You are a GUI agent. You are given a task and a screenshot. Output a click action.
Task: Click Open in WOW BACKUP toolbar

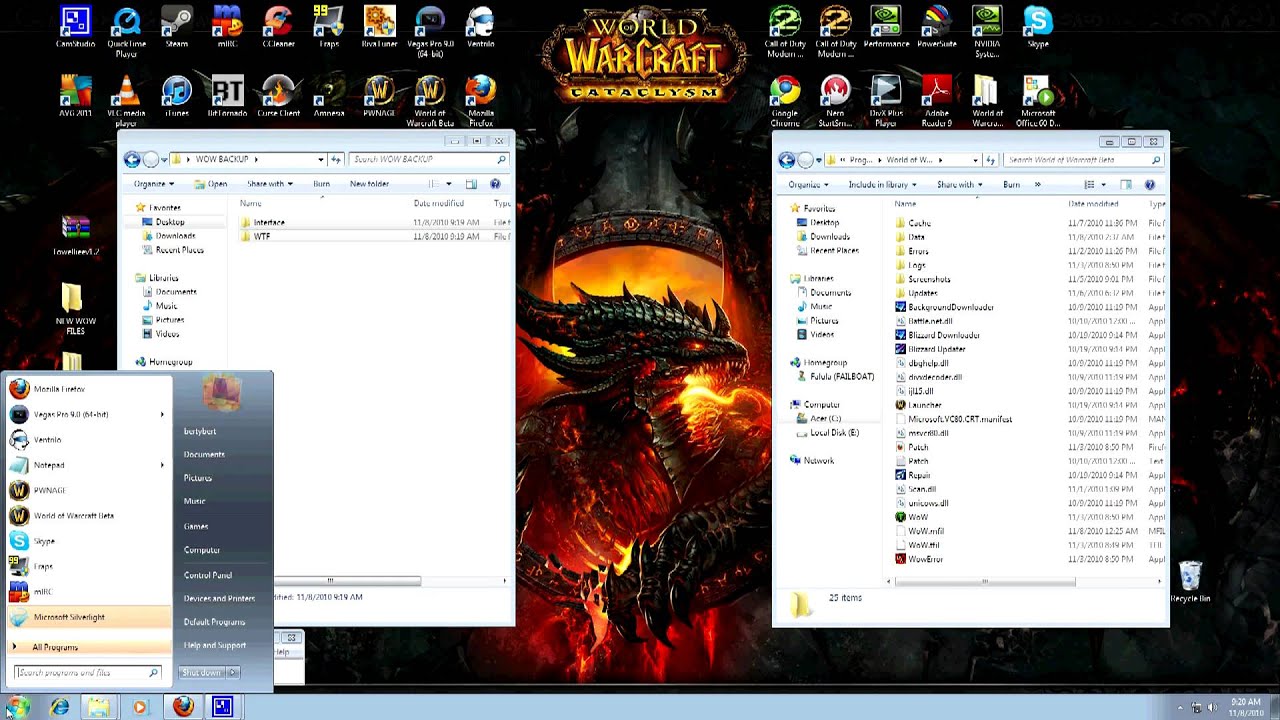tap(211, 184)
